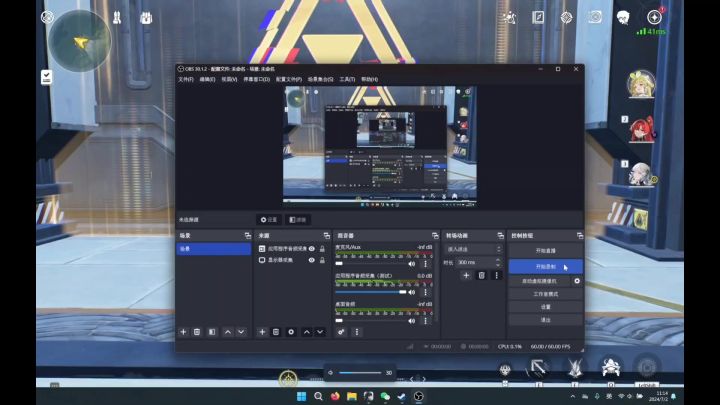Click the Start Streaming button
The width and height of the screenshot is (720, 405).
click(546, 251)
